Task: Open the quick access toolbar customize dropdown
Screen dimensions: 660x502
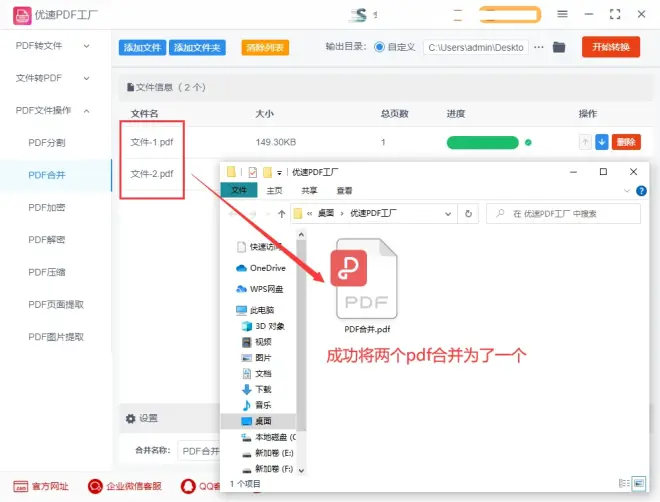Action: [x=279, y=173]
